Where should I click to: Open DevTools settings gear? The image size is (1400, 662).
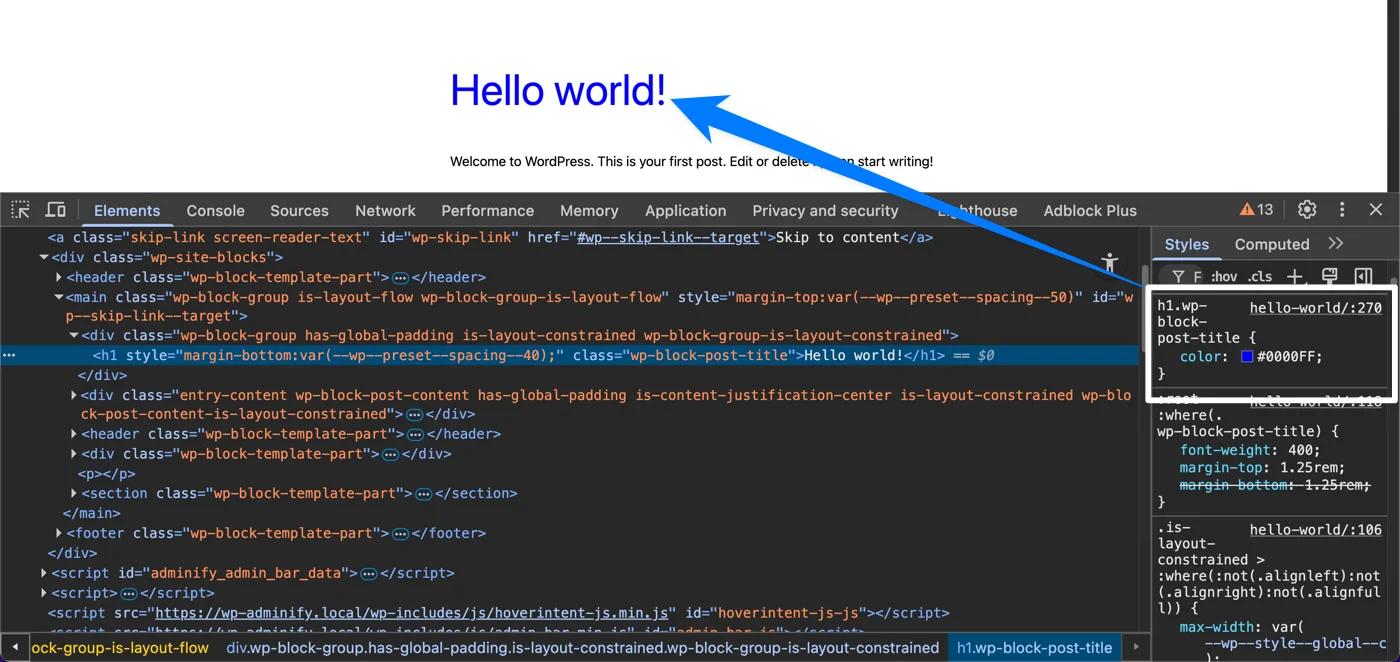(1307, 210)
